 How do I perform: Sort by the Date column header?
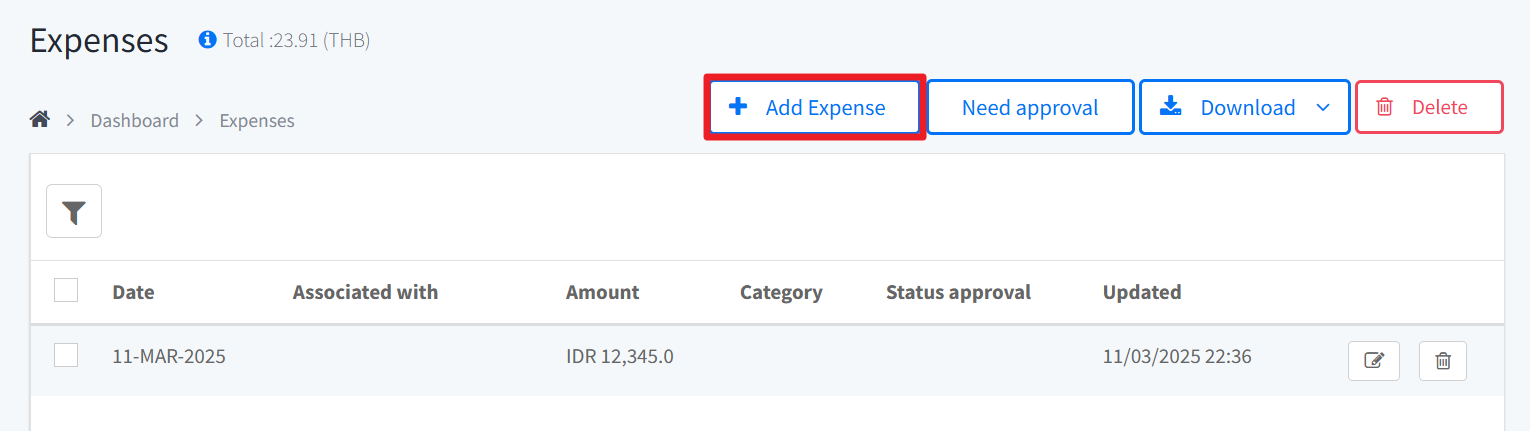click(x=133, y=293)
